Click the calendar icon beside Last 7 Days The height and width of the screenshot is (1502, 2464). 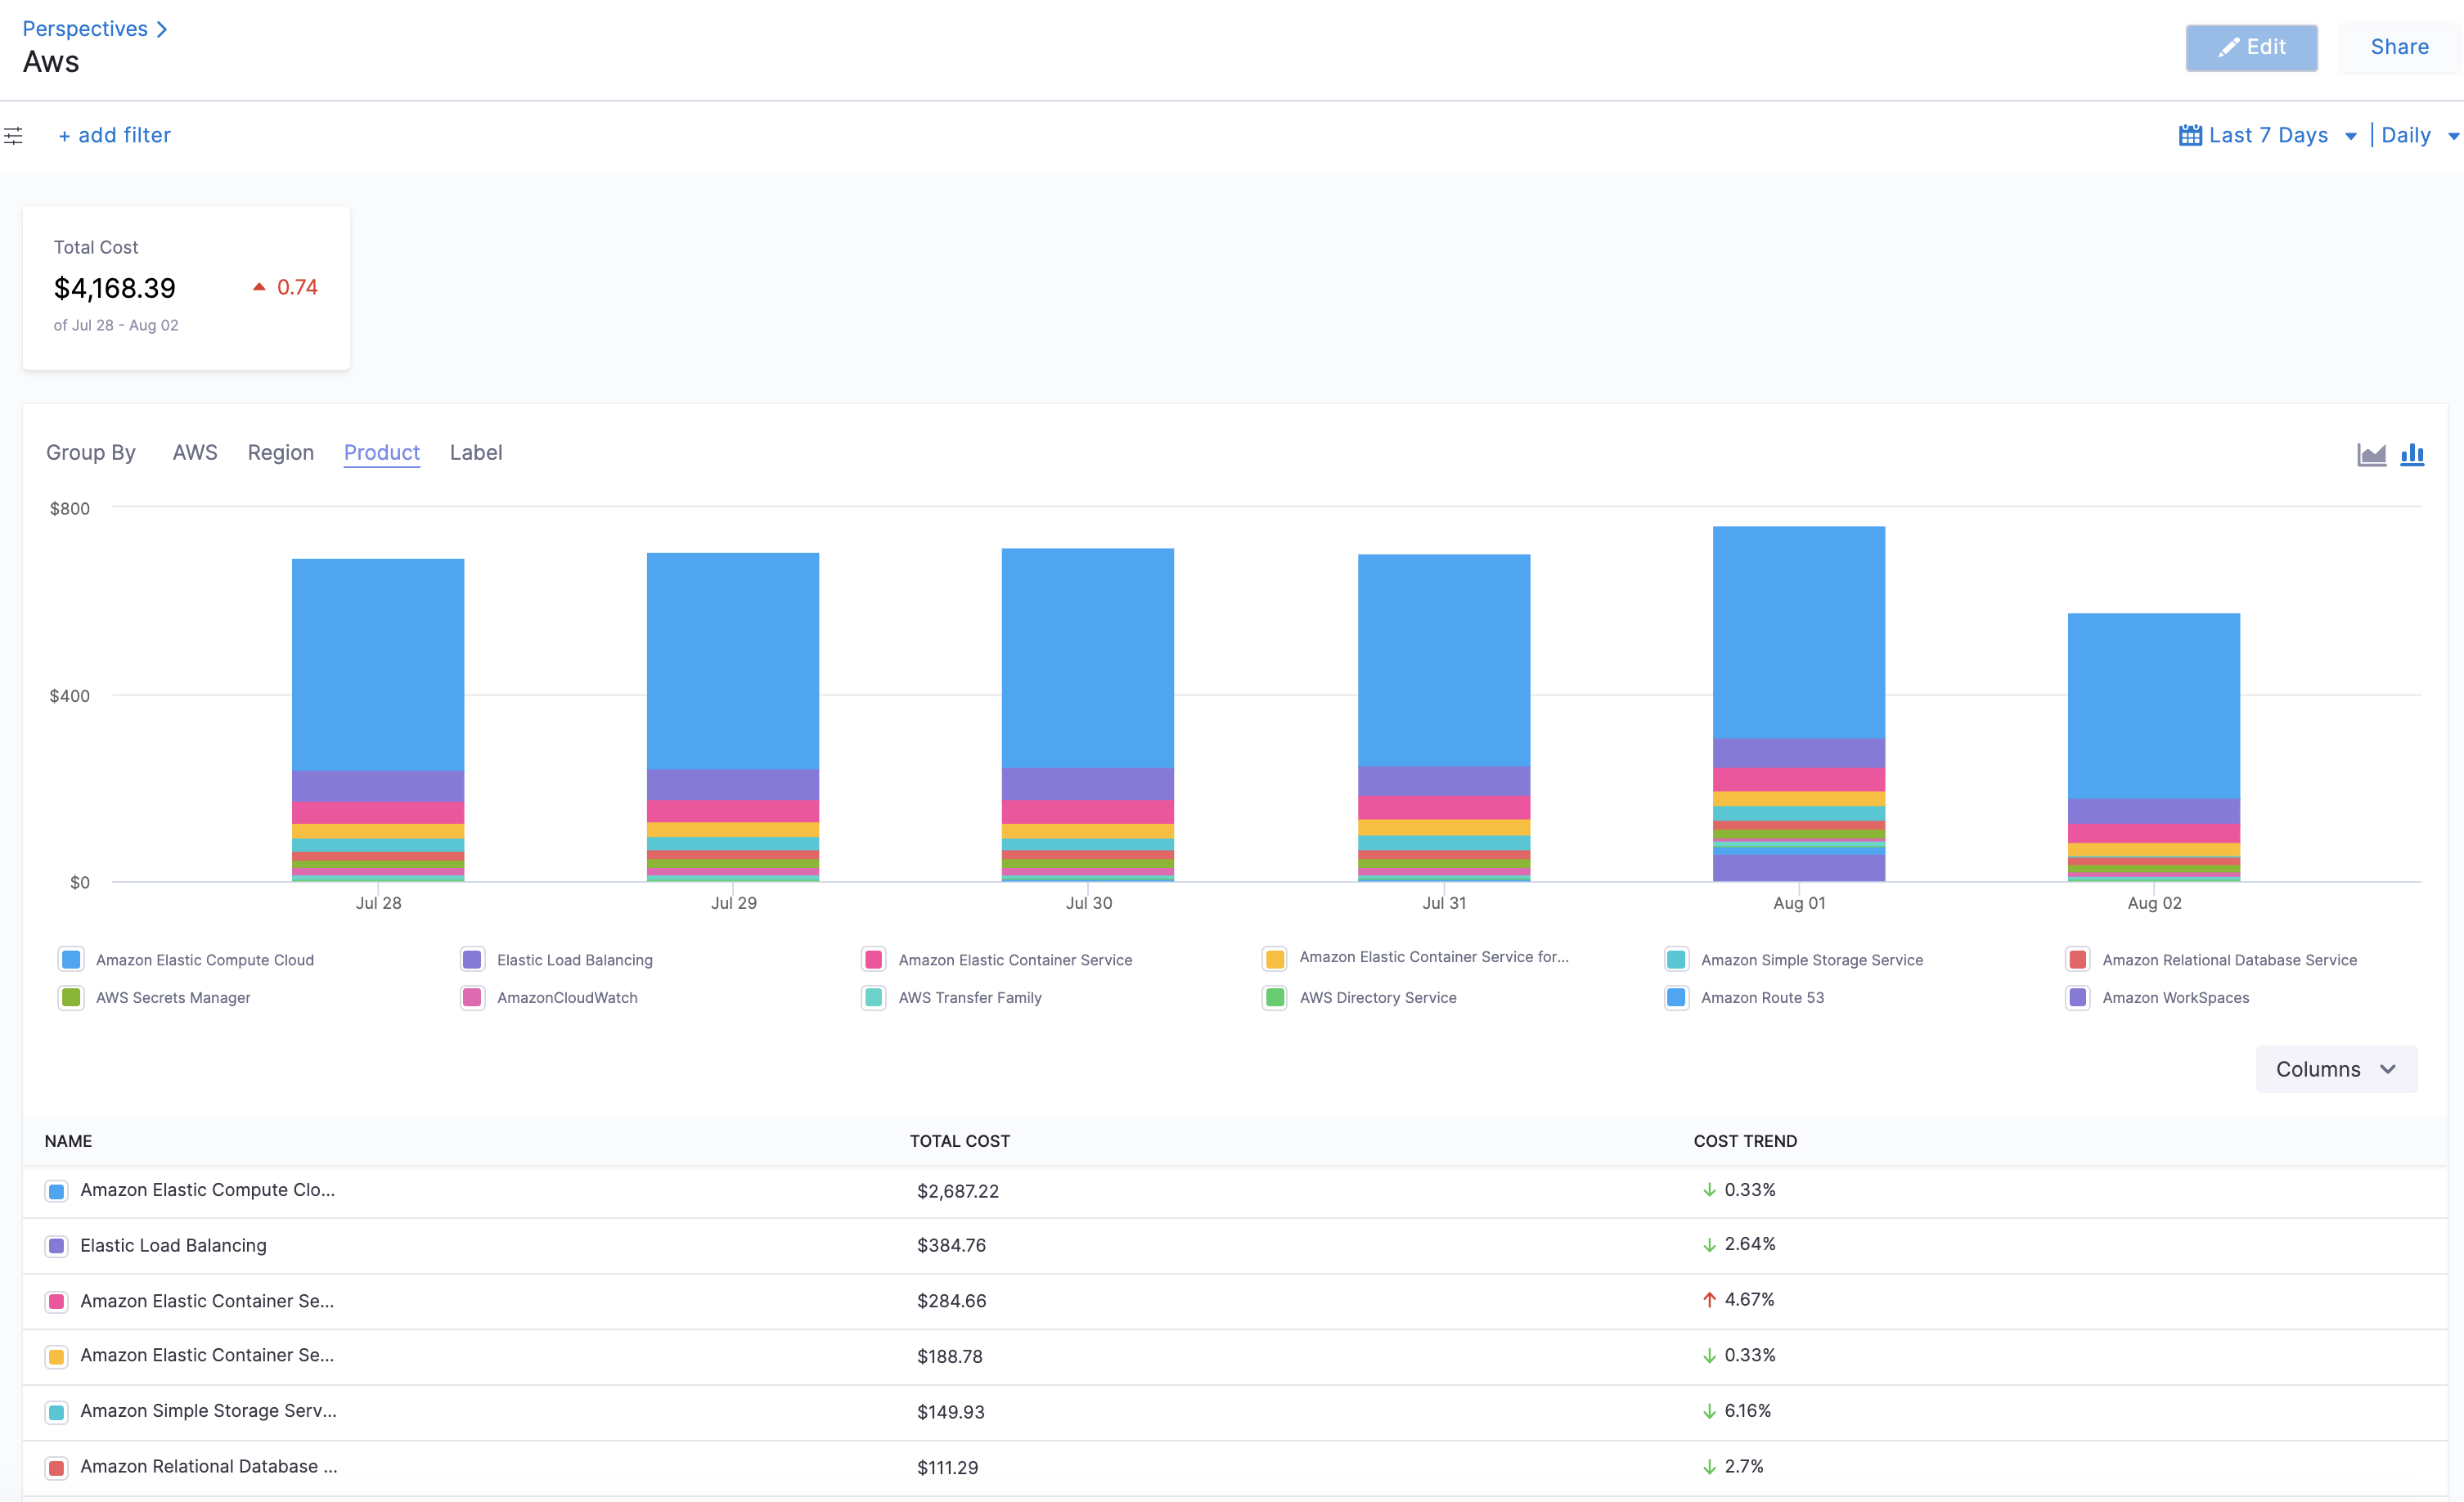pyautogui.click(x=2190, y=135)
